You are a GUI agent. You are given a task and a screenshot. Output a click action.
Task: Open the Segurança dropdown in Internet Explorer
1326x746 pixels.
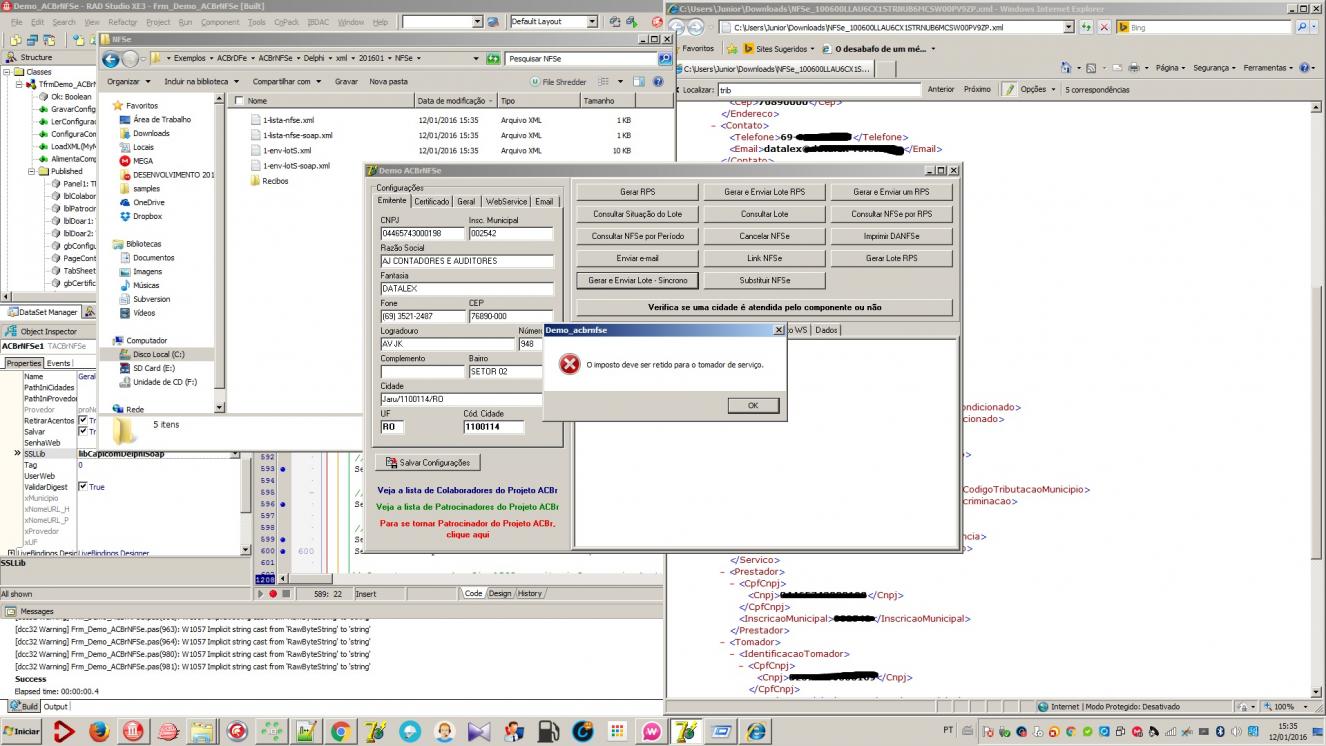pos(1214,68)
